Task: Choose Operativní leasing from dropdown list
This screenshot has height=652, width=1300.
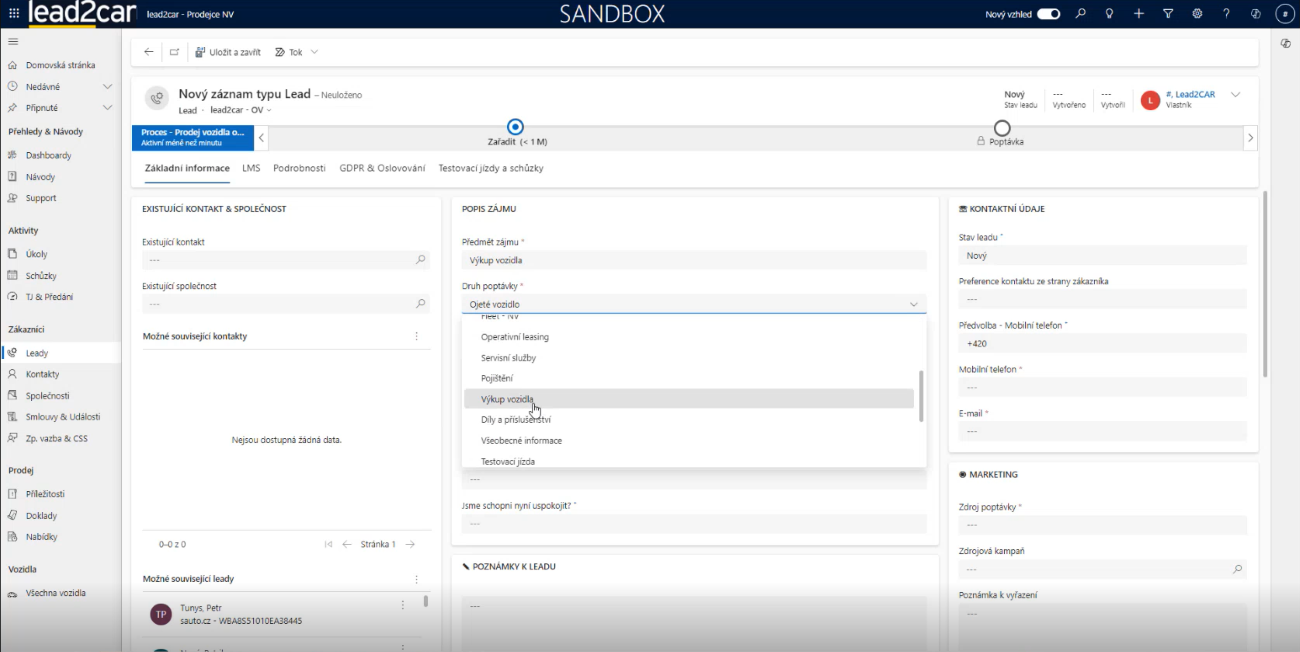Action: pyautogui.click(x=514, y=337)
